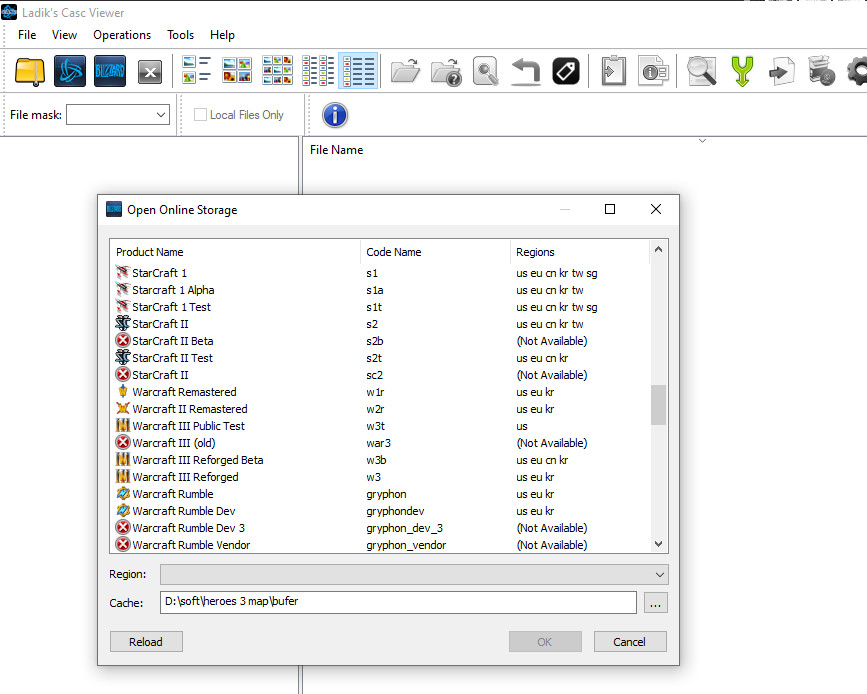Close storage with the gray X icon
The width and height of the screenshot is (867, 694).
pyautogui.click(x=150, y=72)
